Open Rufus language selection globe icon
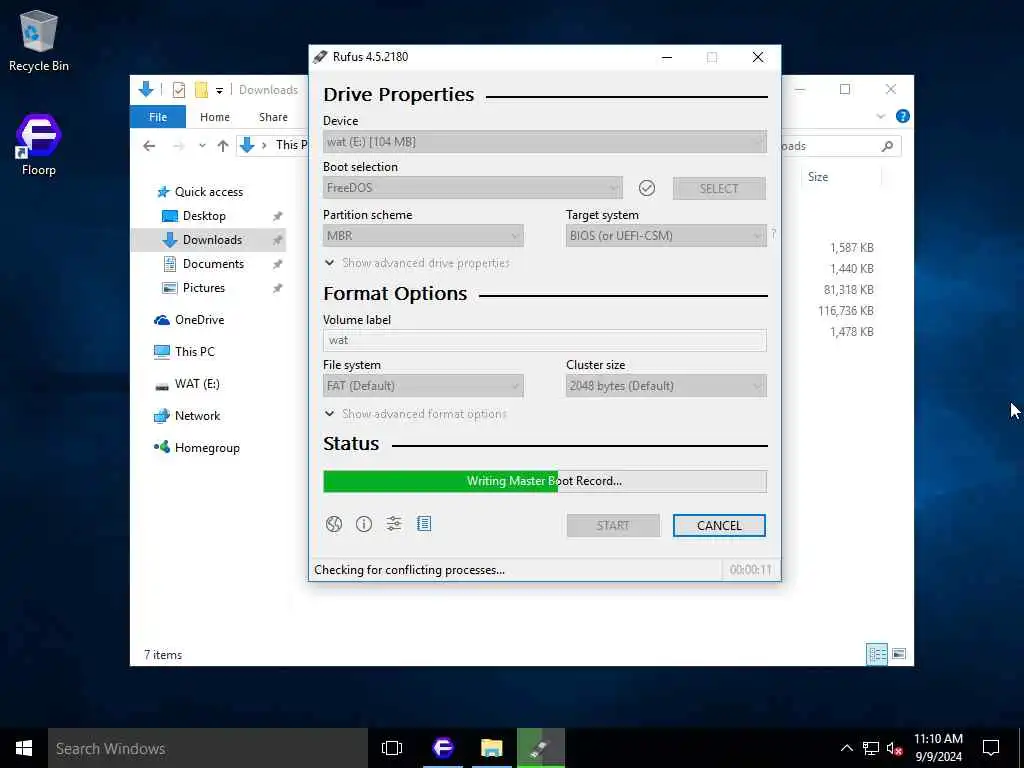The image size is (1024, 768). pyautogui.click(x=334, y=524)
